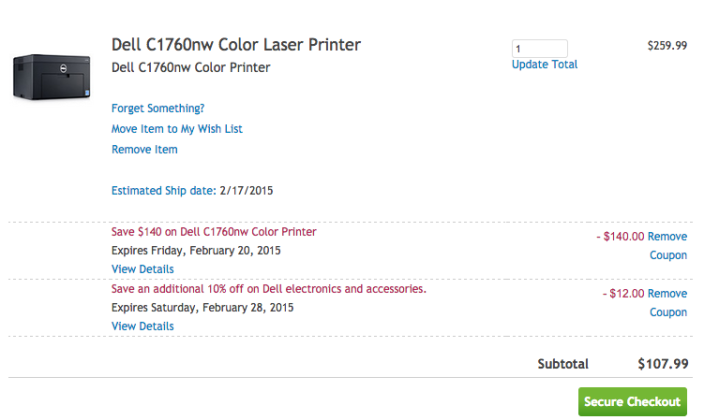Click the Save $140 promotion text
Viewport: 704px width, 420px height.
(213, 232)
